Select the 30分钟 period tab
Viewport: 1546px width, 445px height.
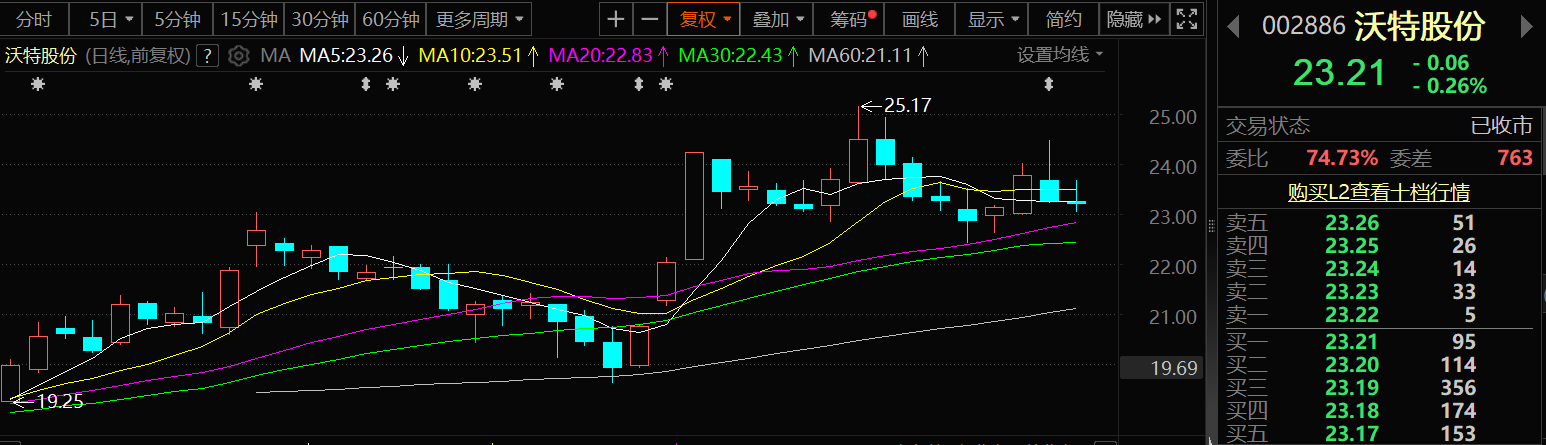coord(320,19)
